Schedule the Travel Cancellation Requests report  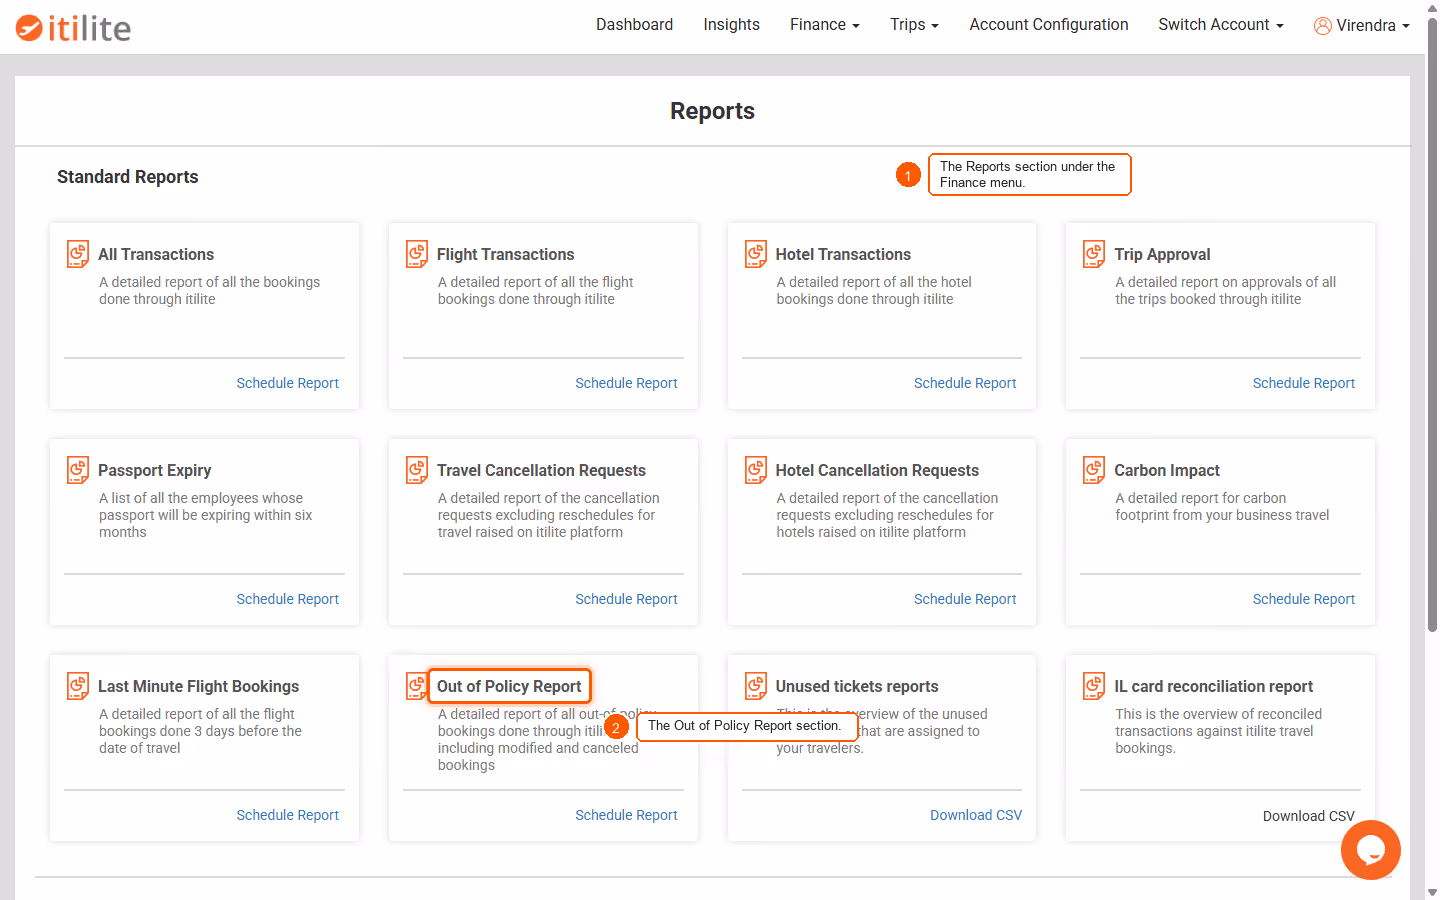626,599
